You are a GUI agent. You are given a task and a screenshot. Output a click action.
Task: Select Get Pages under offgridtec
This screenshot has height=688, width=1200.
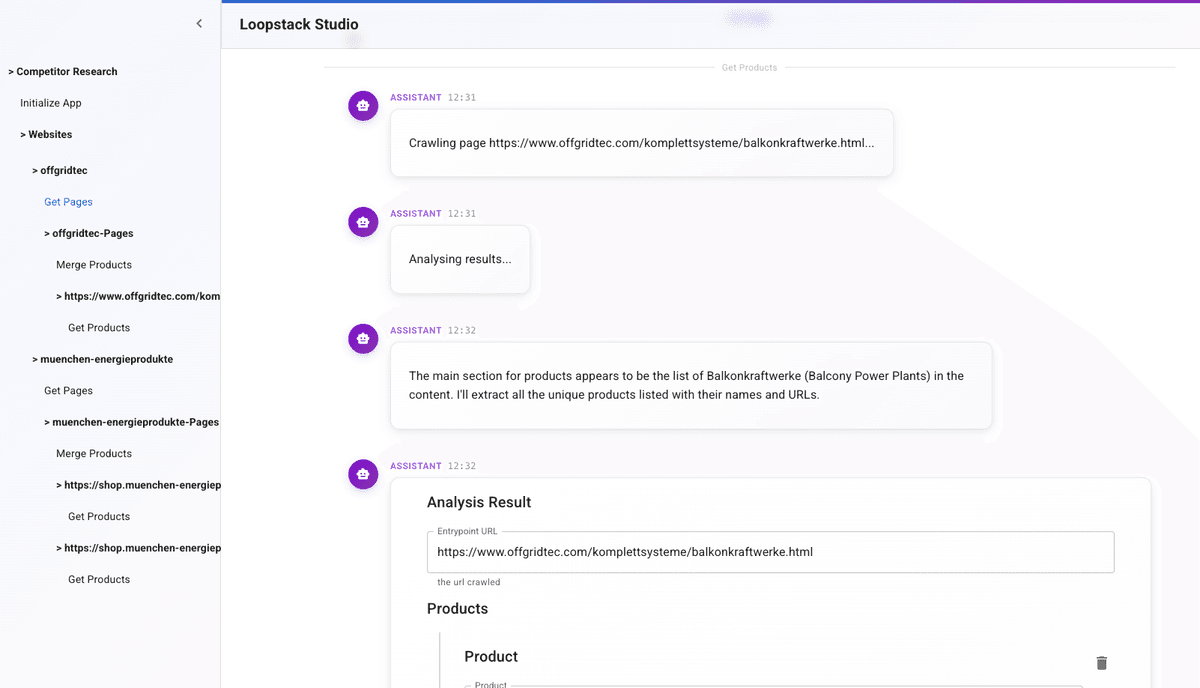(68, 203)
